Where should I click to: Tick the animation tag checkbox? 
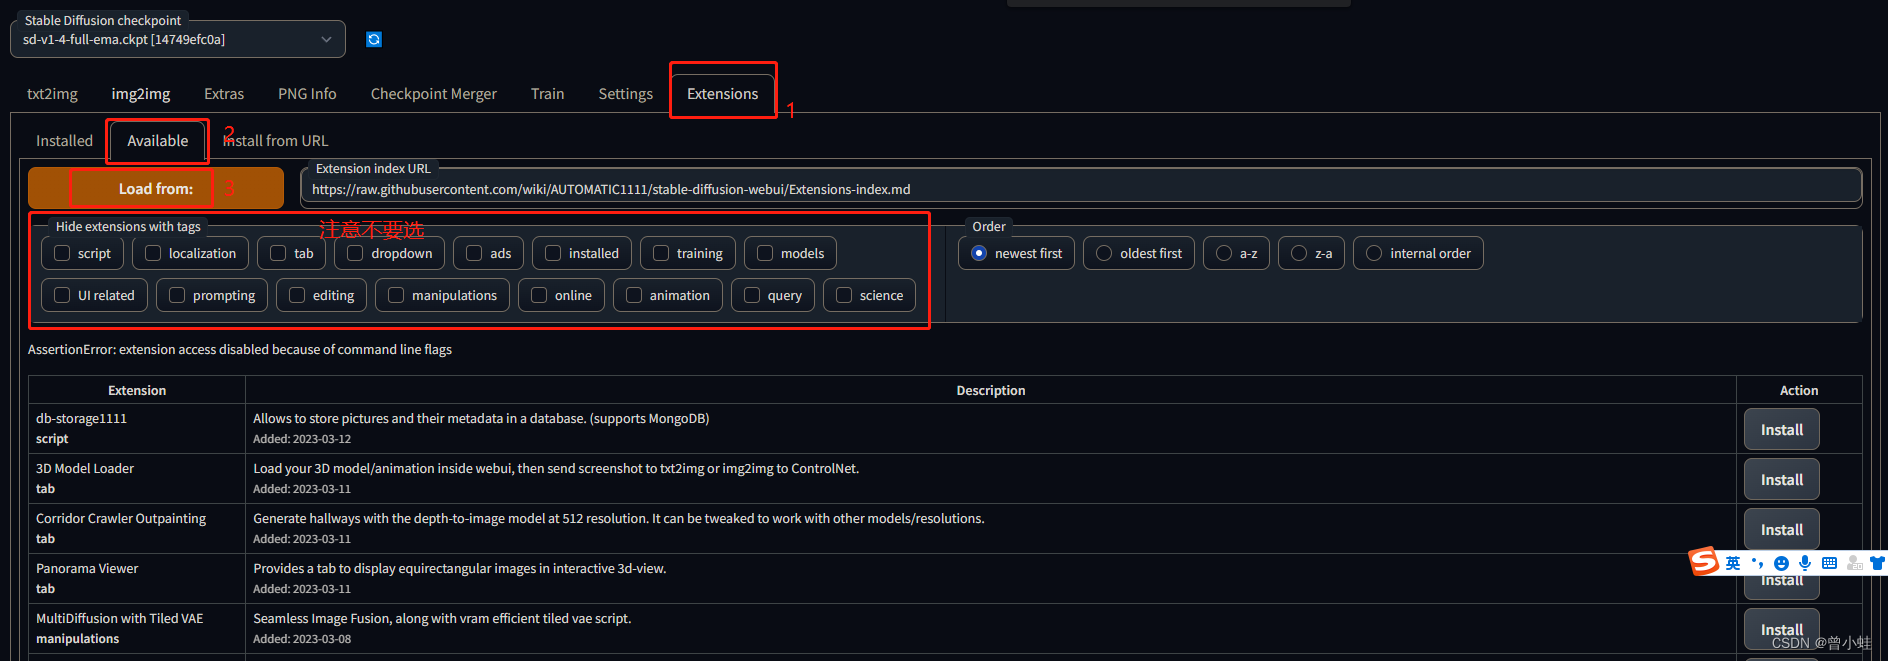634,295
